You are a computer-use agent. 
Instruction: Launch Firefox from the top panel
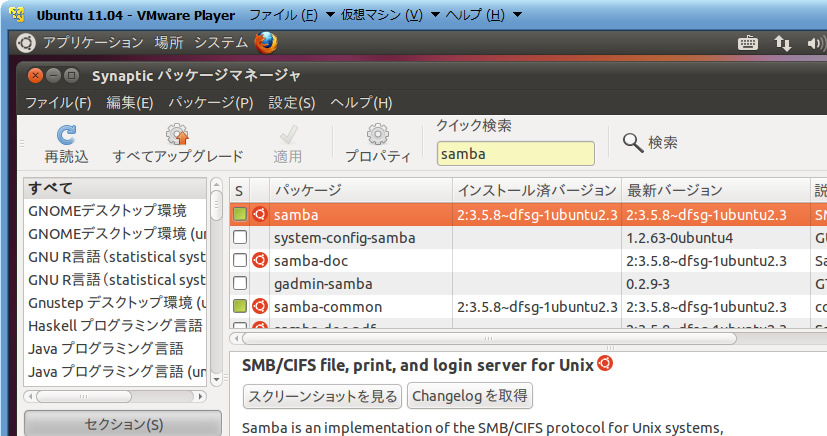point(266,43)
